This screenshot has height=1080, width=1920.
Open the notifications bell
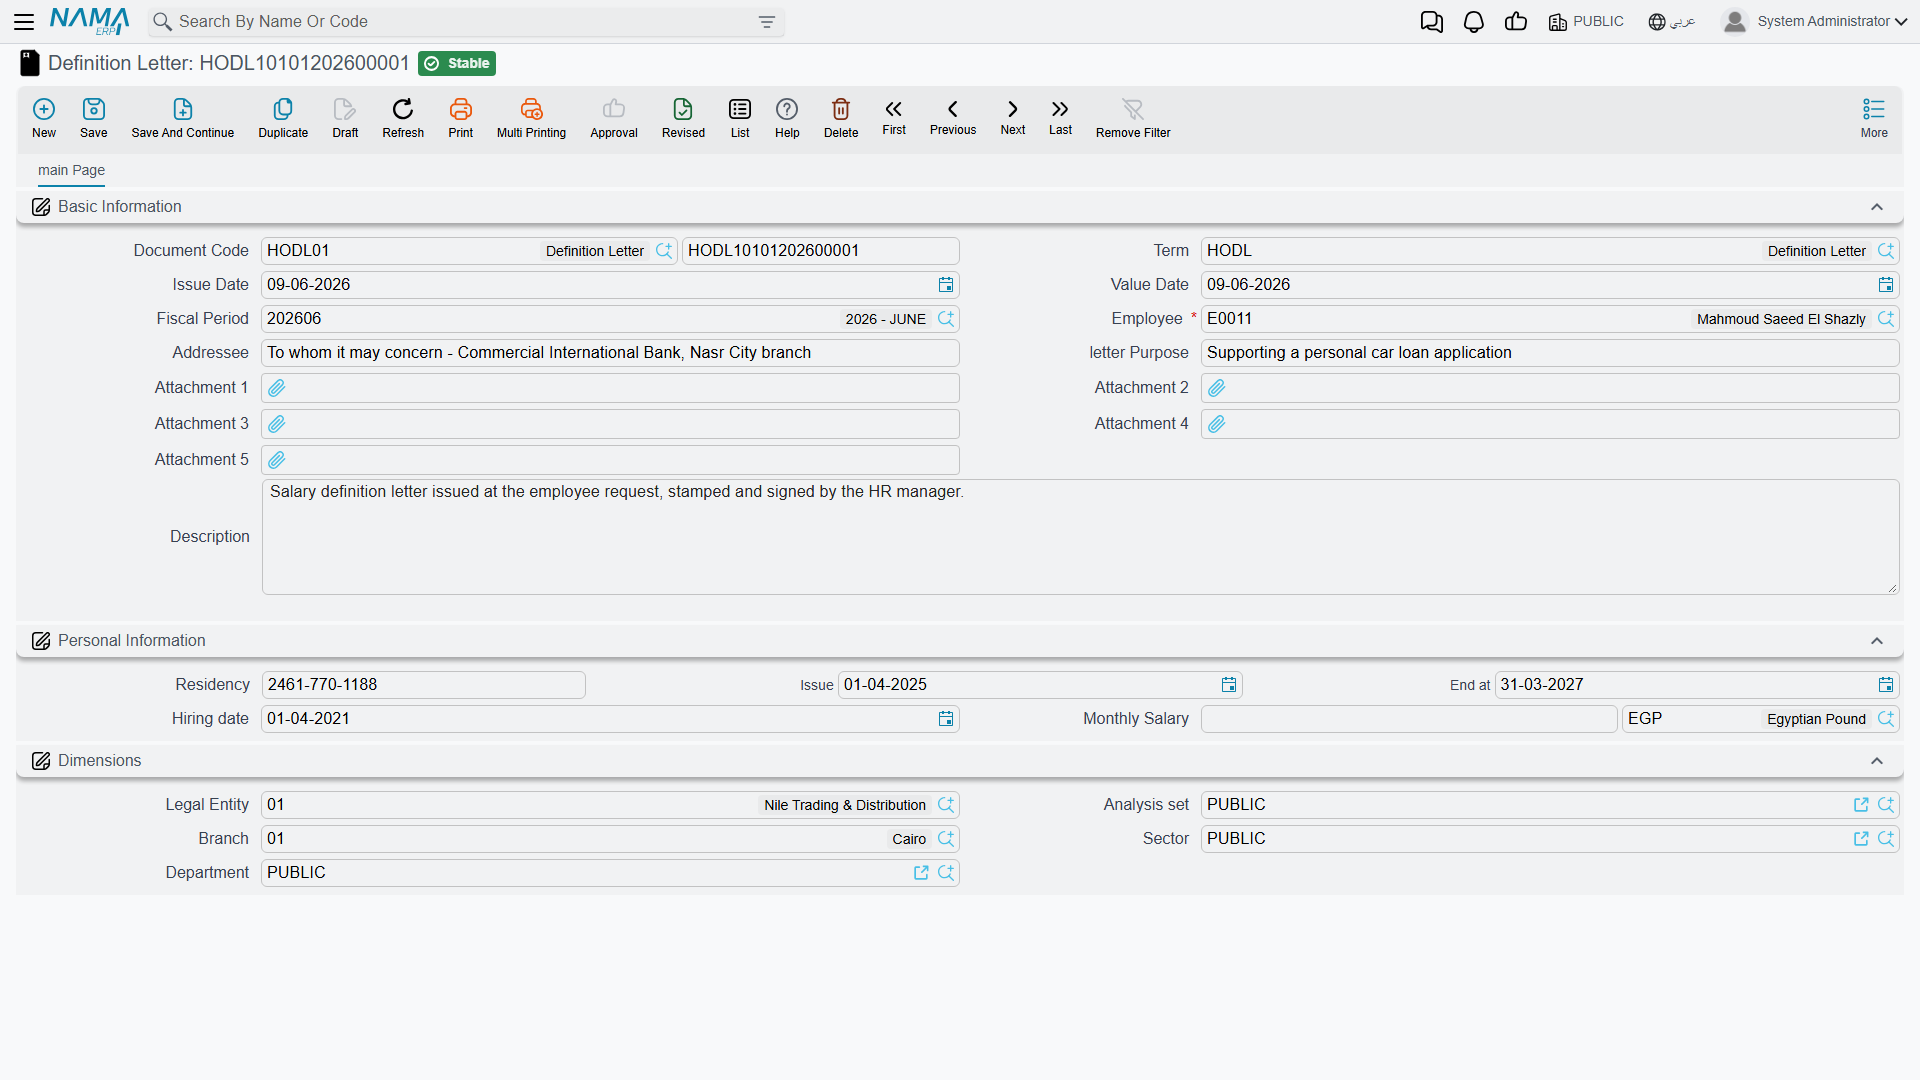pos(1473,21)
